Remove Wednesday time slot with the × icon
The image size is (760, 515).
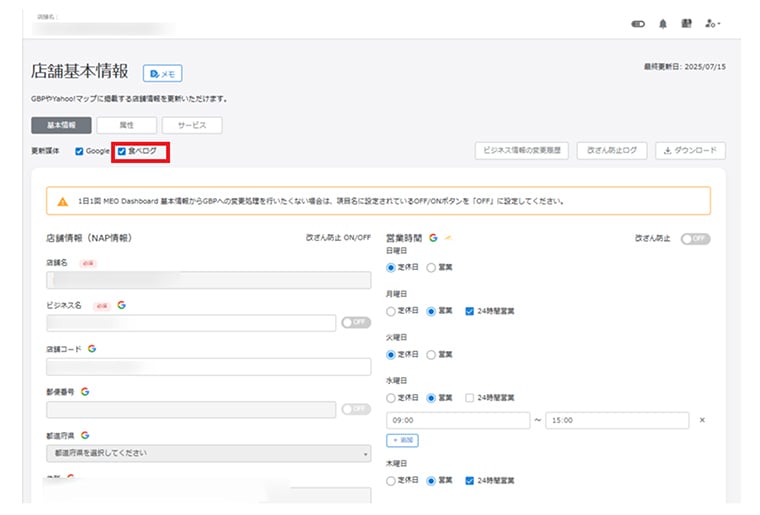(x=702, y=420)
